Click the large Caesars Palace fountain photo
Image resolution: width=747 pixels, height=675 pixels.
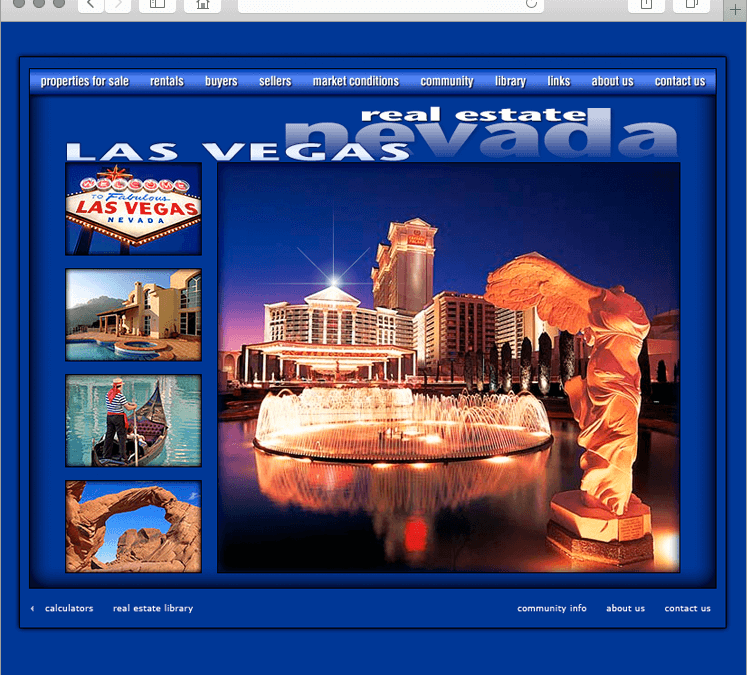coord(449,367)
